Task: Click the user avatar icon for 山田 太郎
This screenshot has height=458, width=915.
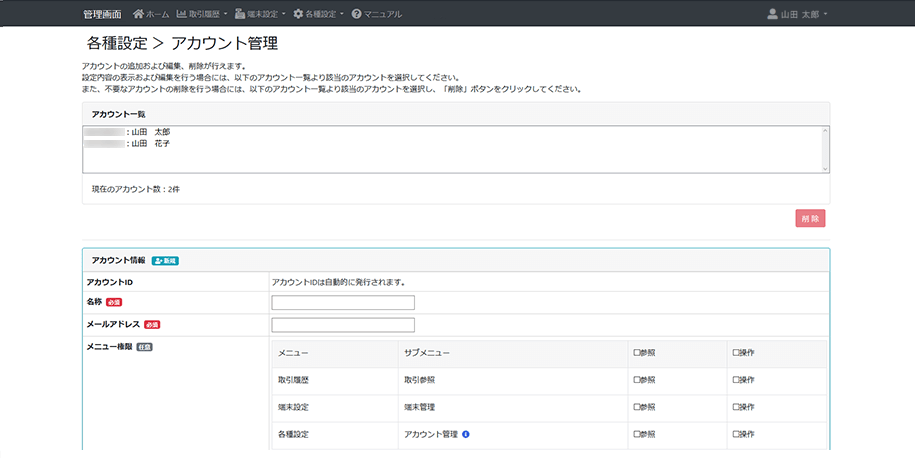Action: (x=773, y=13)
